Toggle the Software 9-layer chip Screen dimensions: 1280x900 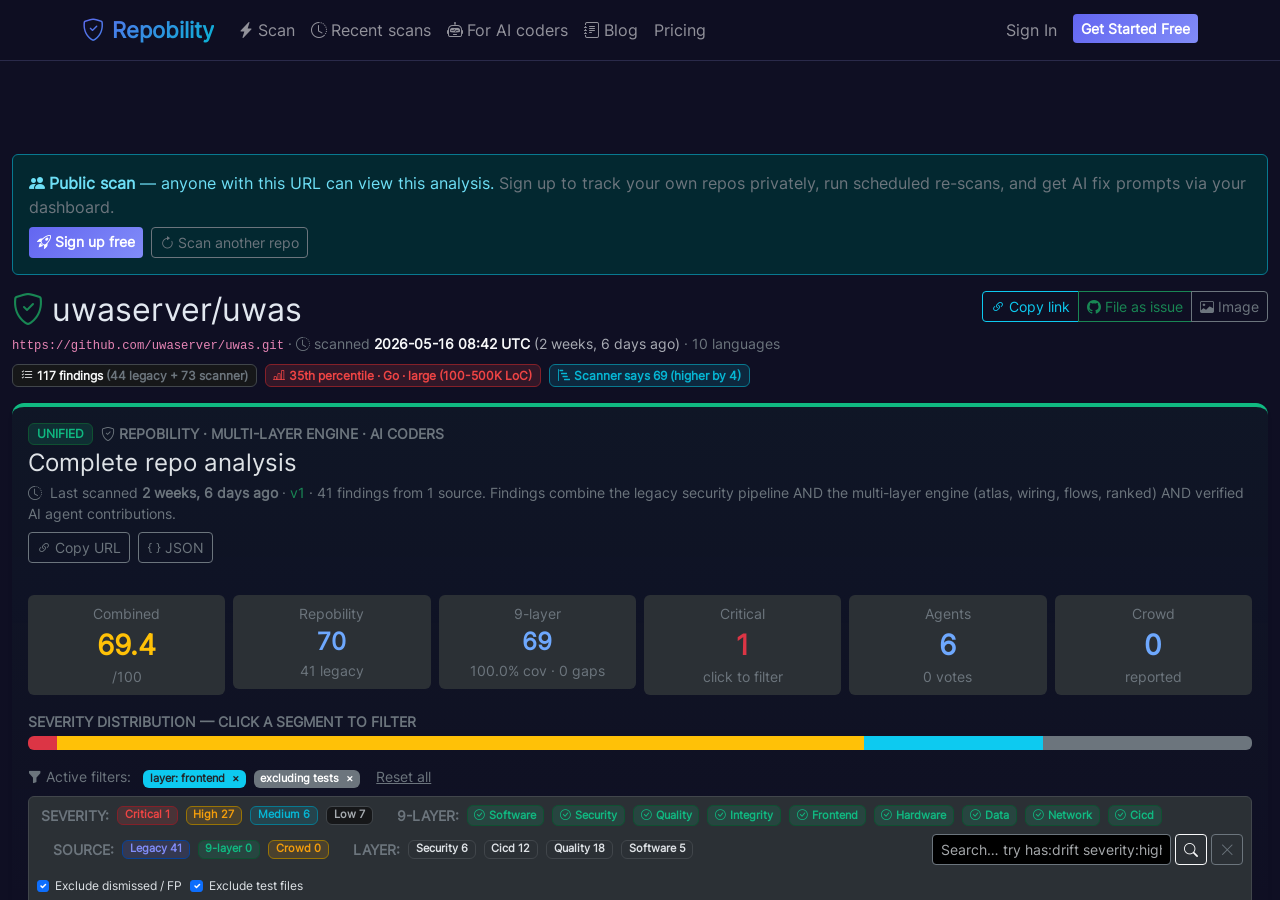click(x=505, y=815)
